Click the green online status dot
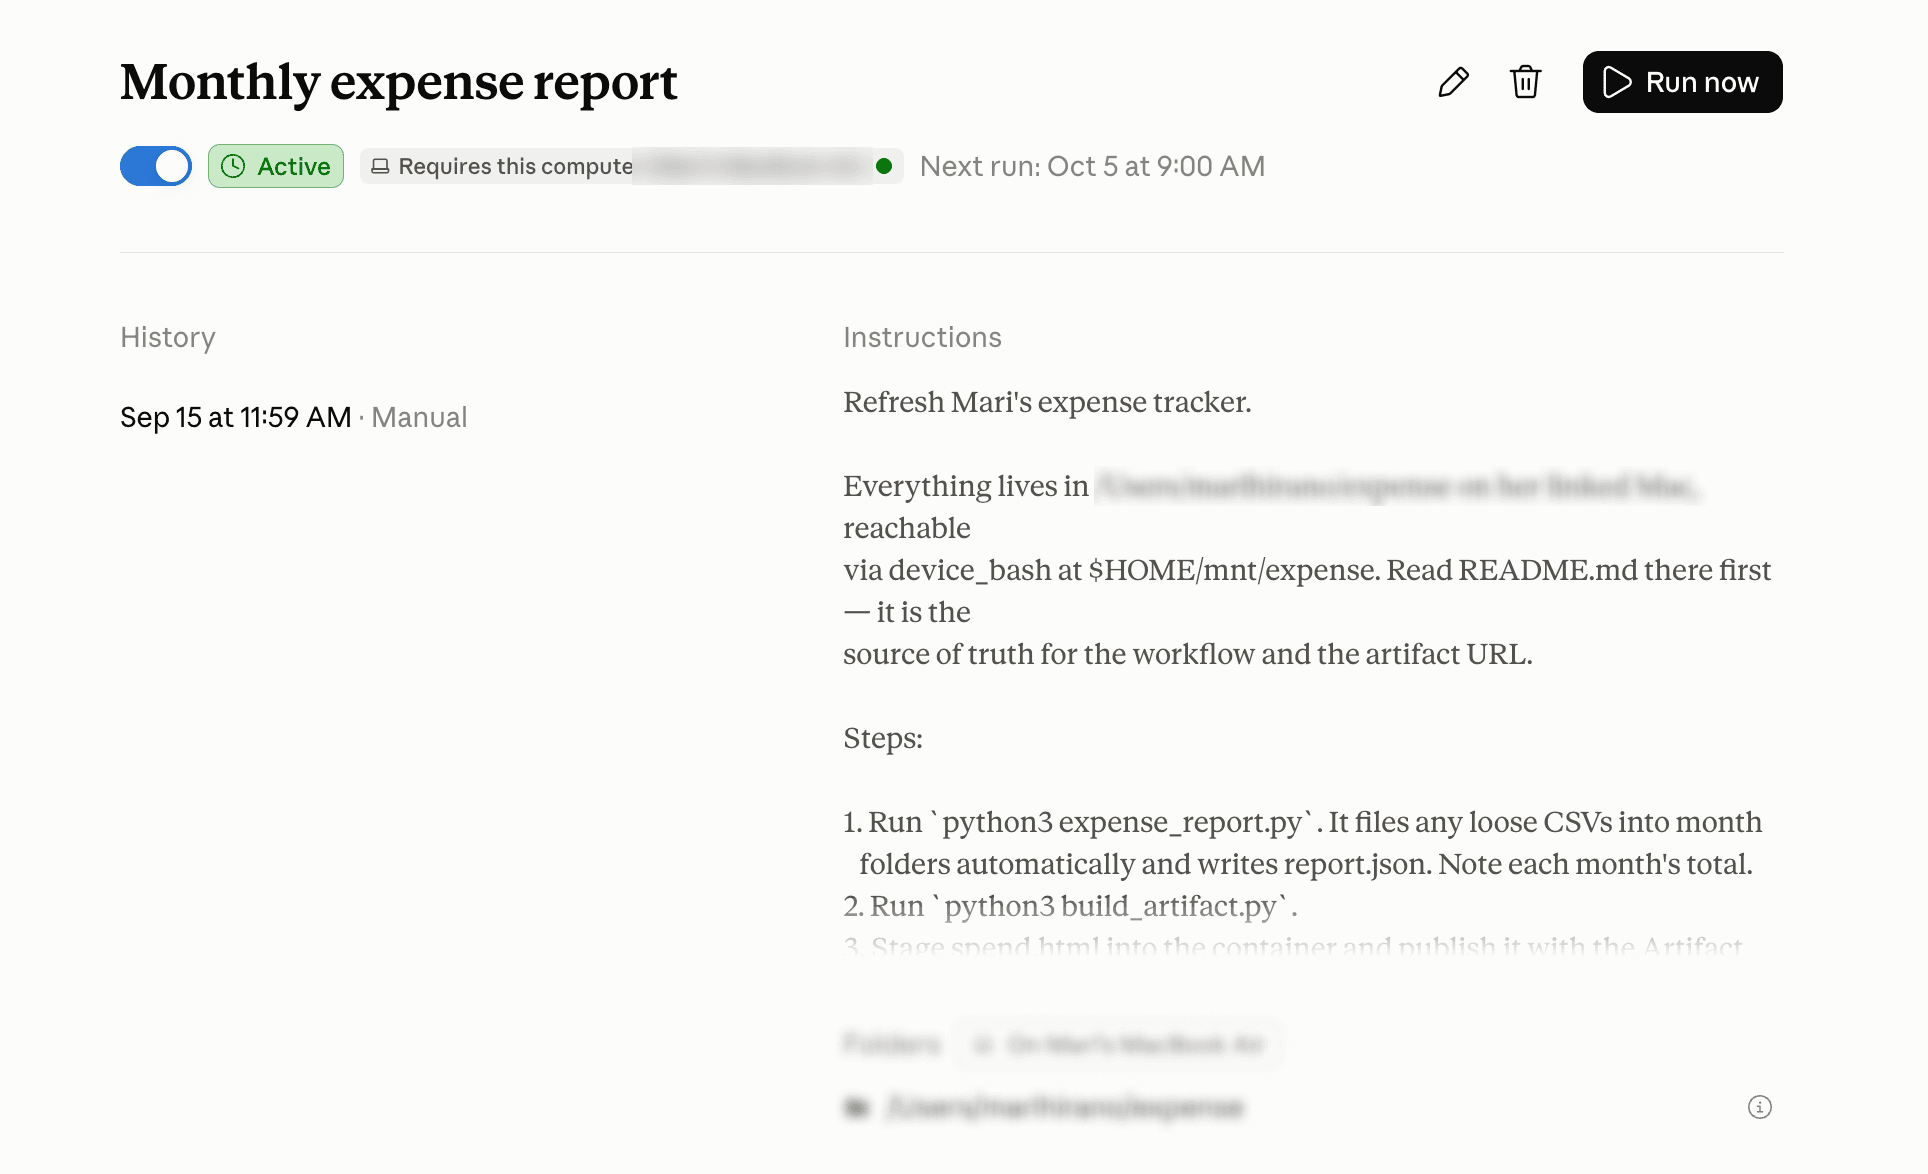The image size is (1928, 1174). click(884, 166)
